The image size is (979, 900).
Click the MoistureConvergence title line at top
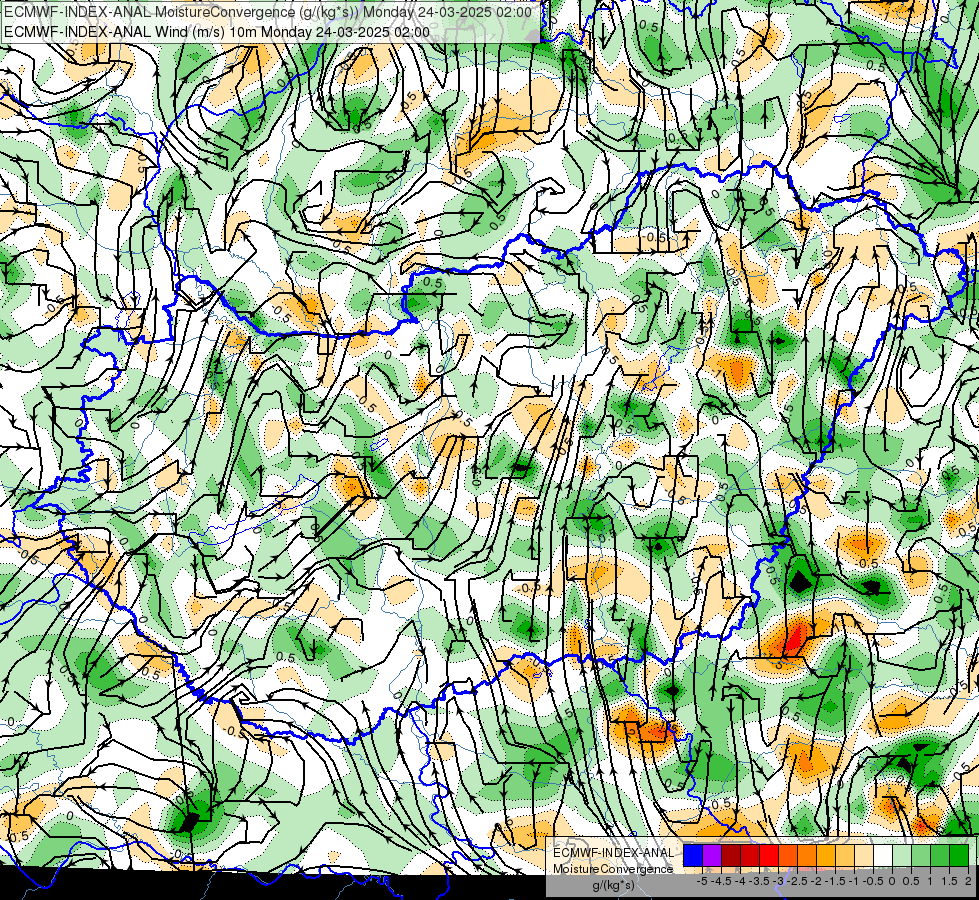pos(268,12)
